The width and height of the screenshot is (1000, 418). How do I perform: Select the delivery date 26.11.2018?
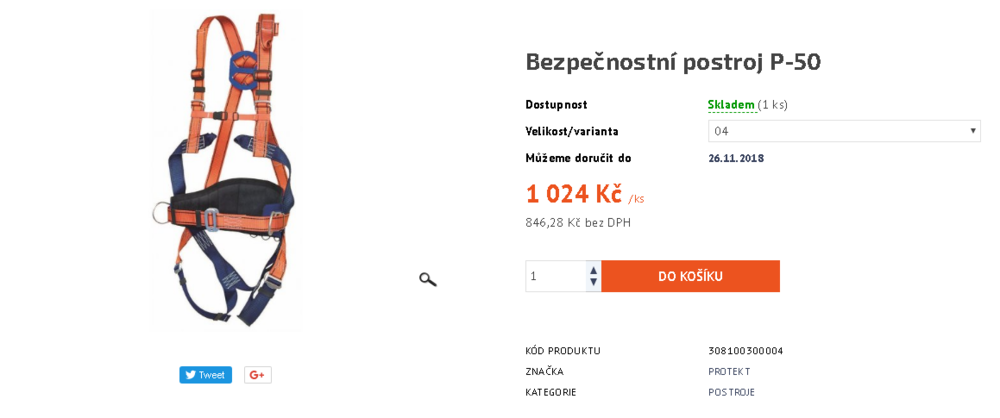(x=736, y=158)
